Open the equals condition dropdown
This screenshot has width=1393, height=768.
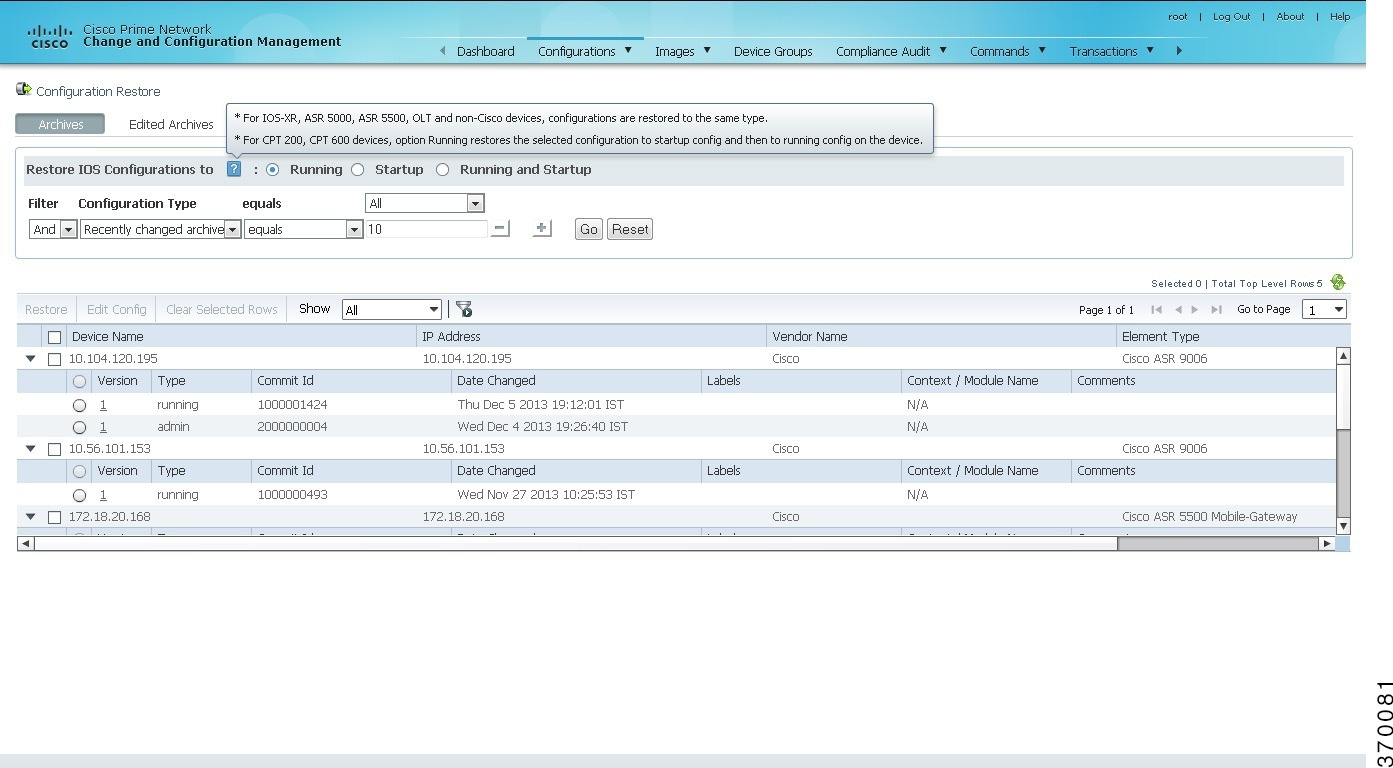pyautogui.click(x=303, y=229)
